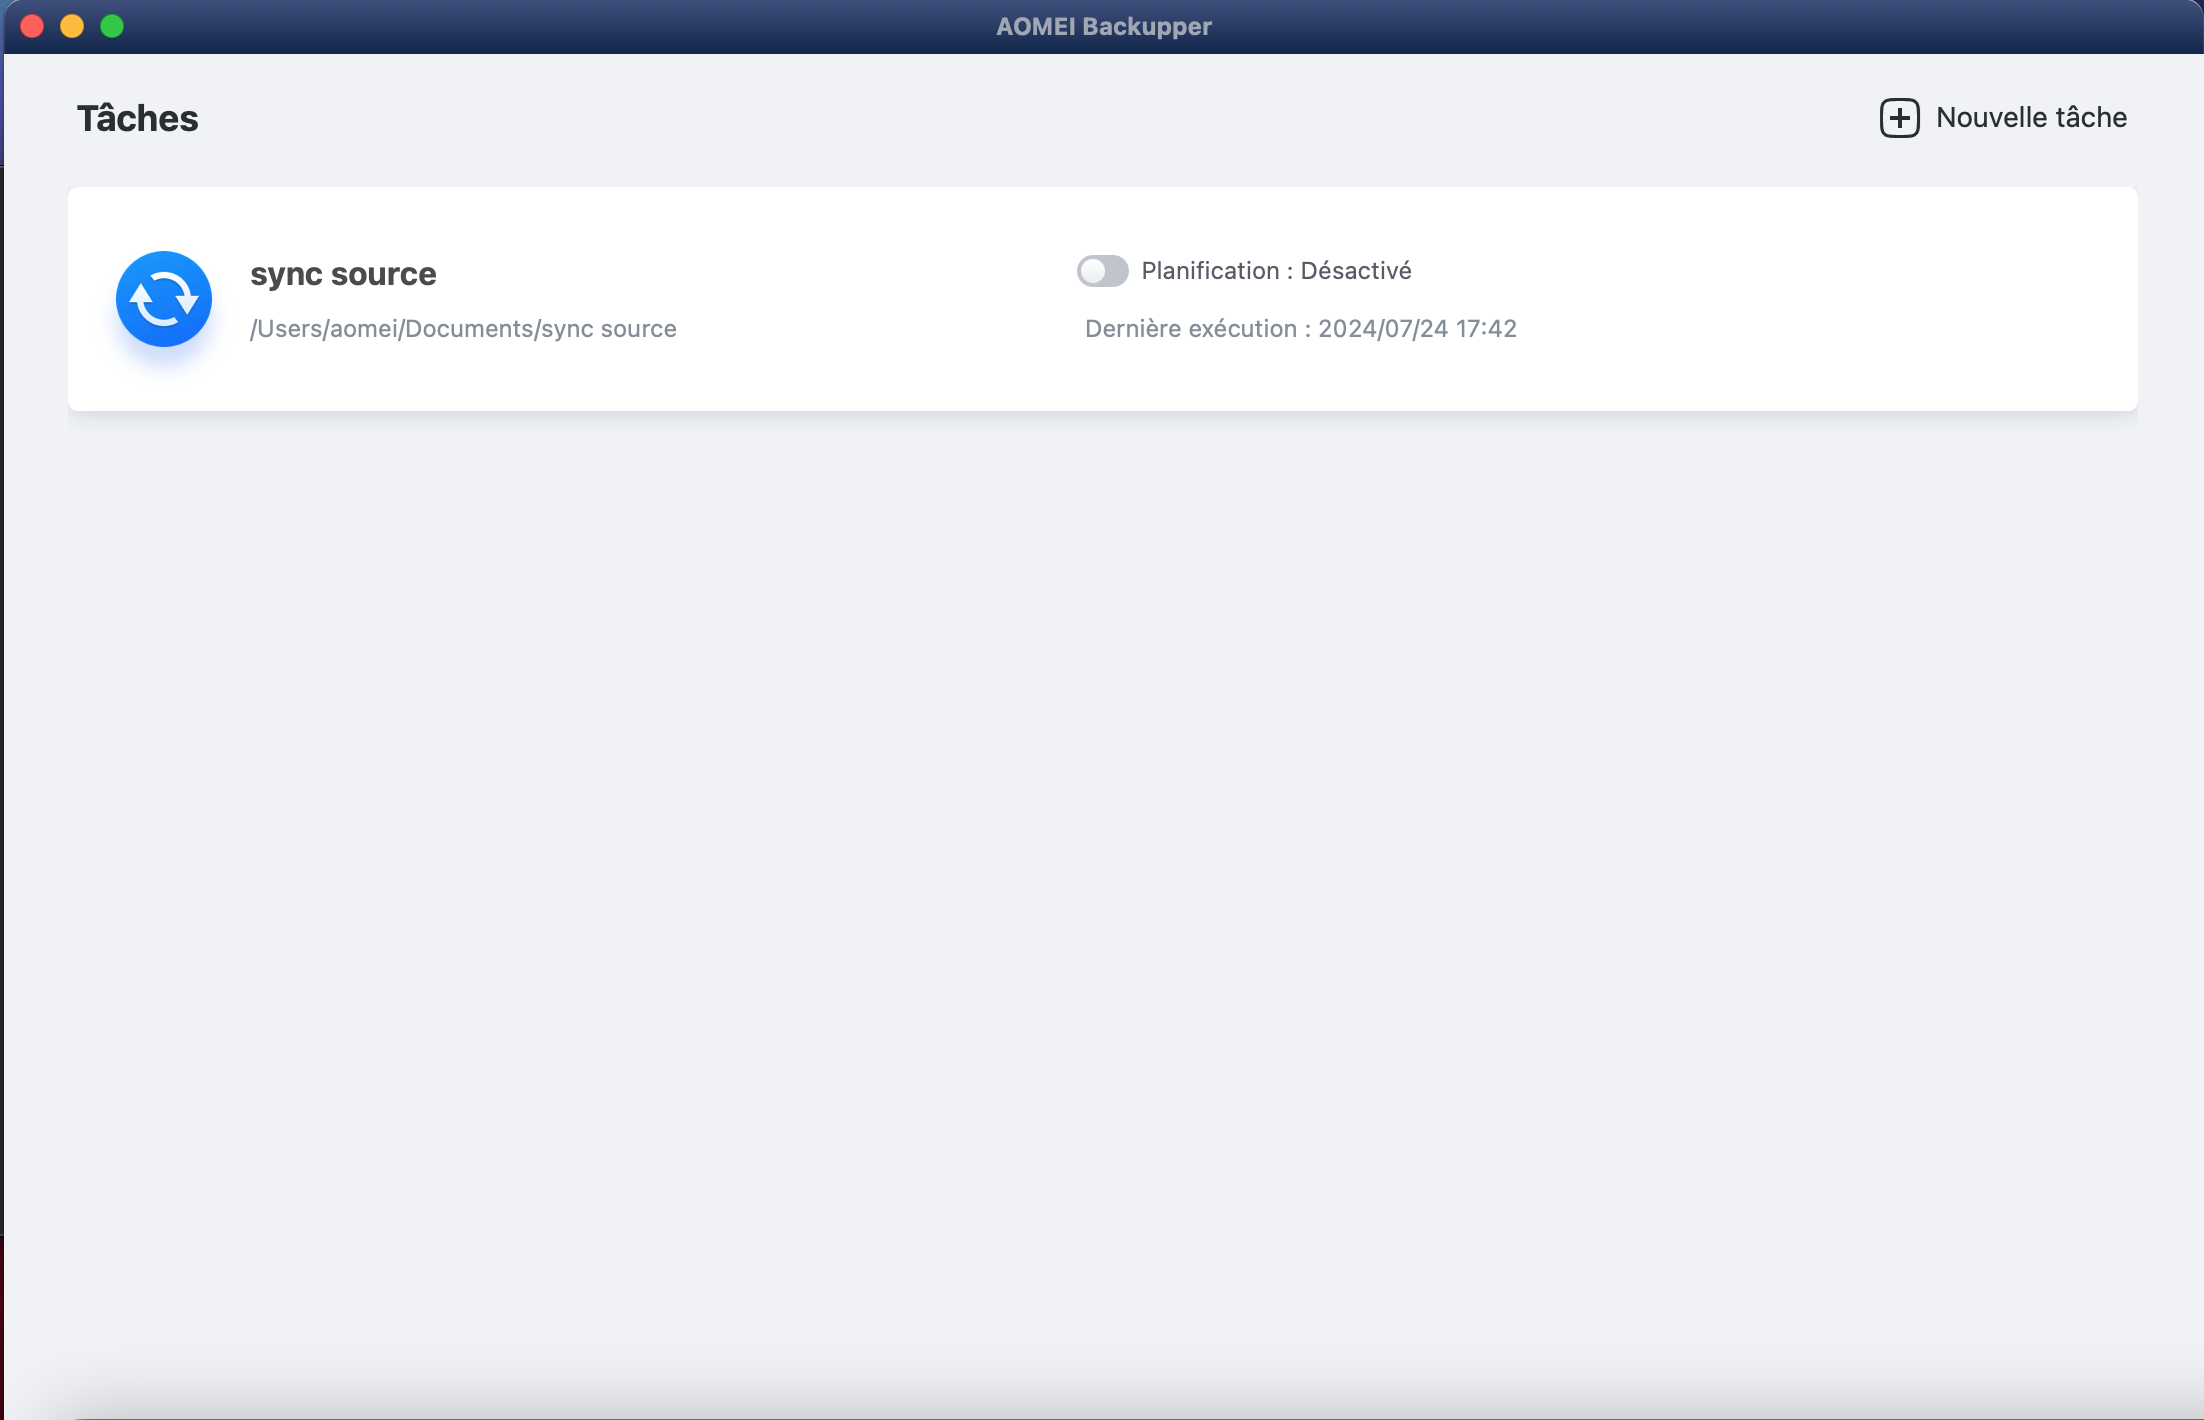
Task: Click the plus icon for new task
Action: click(x=1899, y=118)
